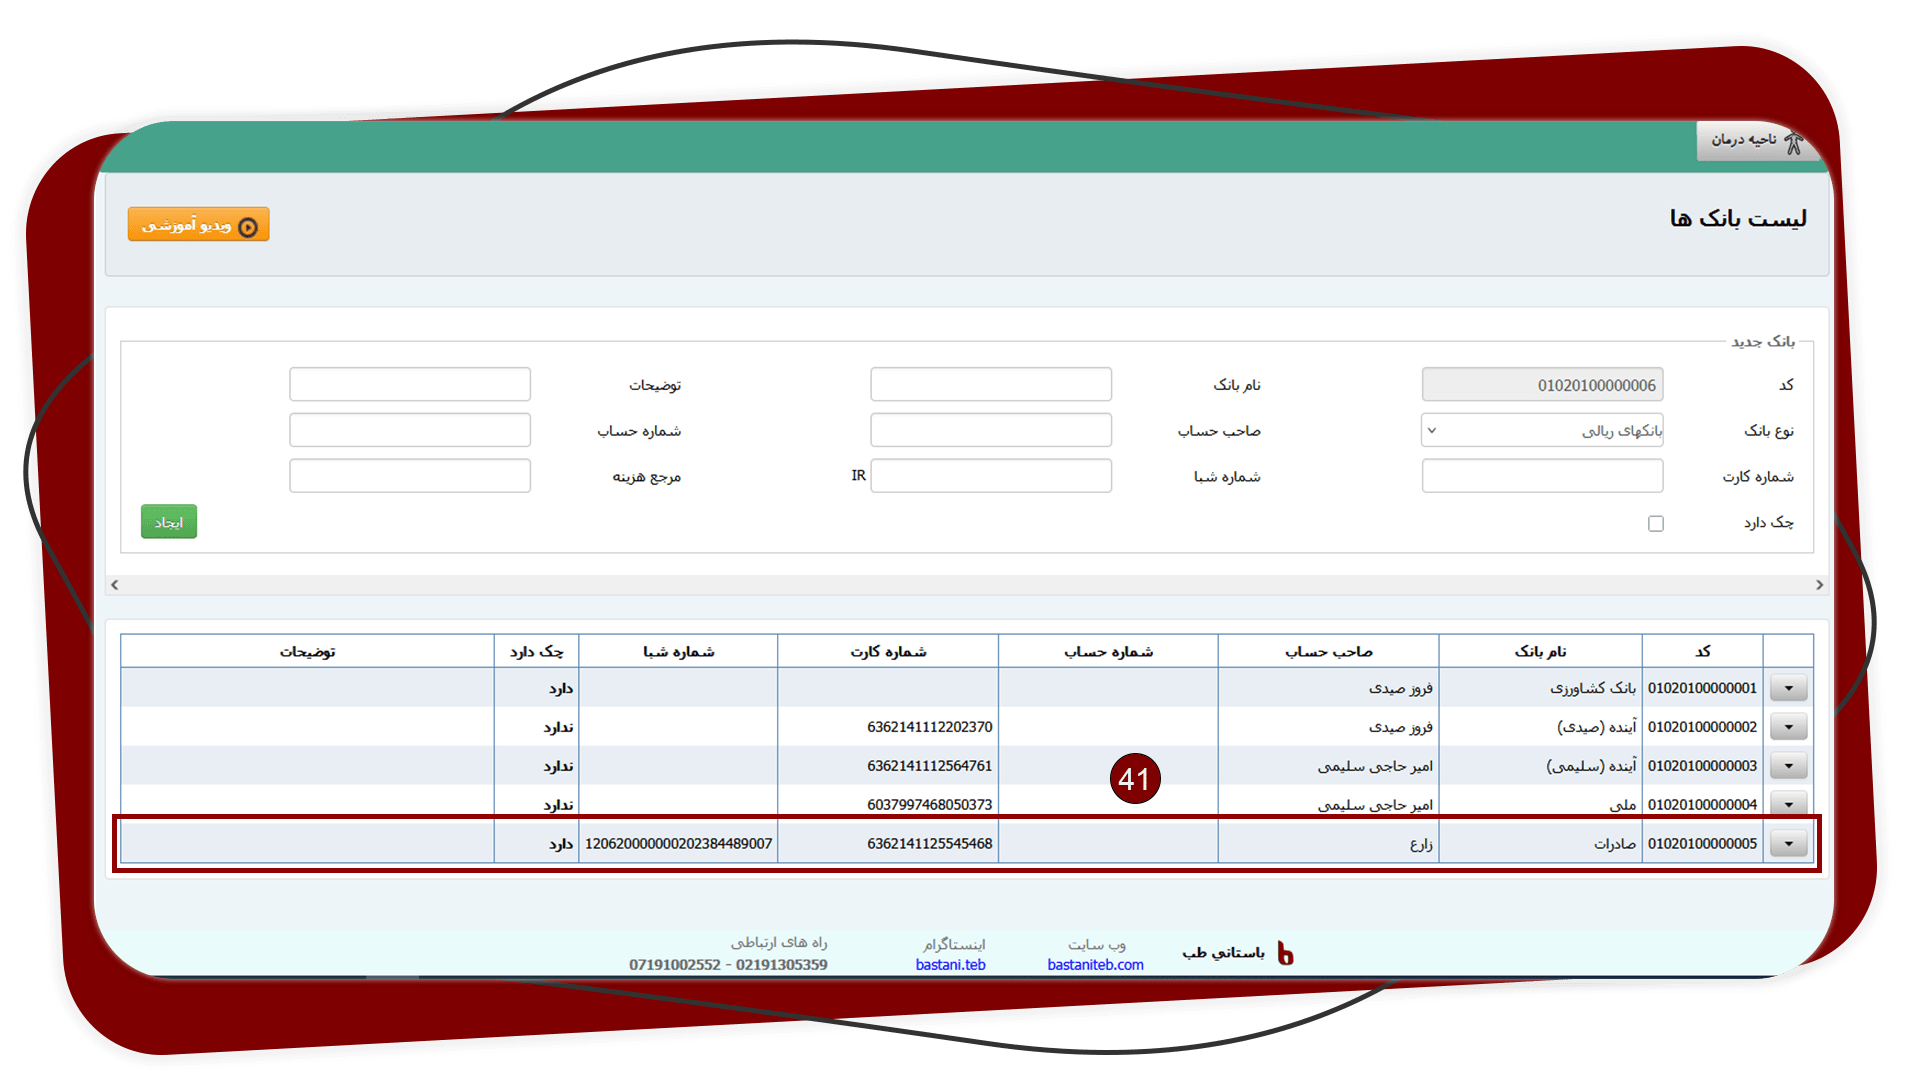This screenshot has width=1920, height=1080.
Task: Open the ویدیو آموزشی tutorial video button
Action: point(199,225)
